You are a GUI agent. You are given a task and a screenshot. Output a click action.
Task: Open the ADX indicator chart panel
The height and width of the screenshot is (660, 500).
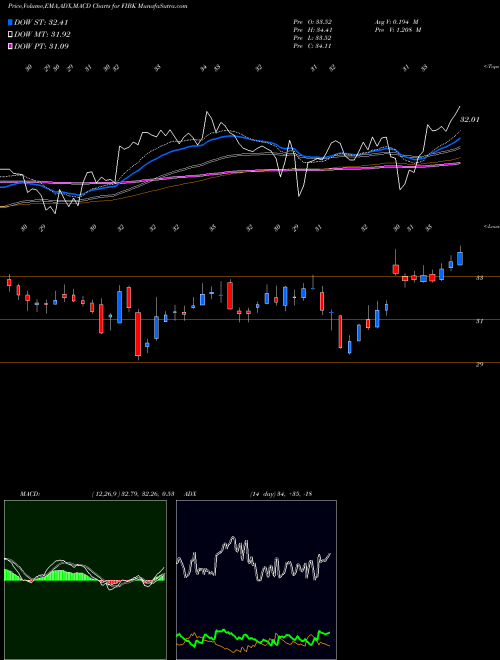tap(256, 580)
